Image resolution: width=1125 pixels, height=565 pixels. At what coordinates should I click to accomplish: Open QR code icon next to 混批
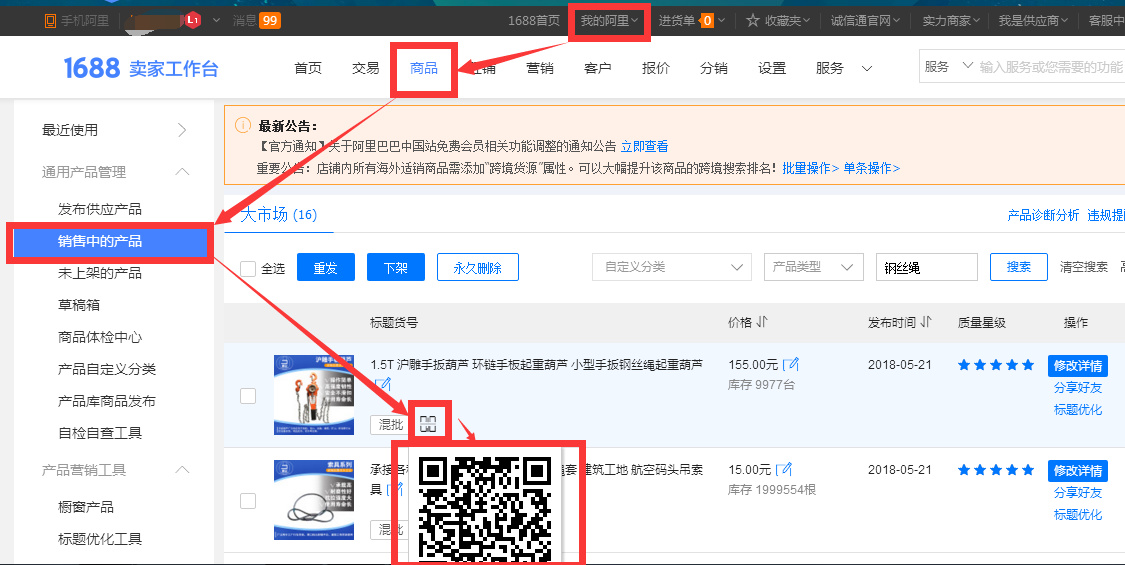click(428, 424)
